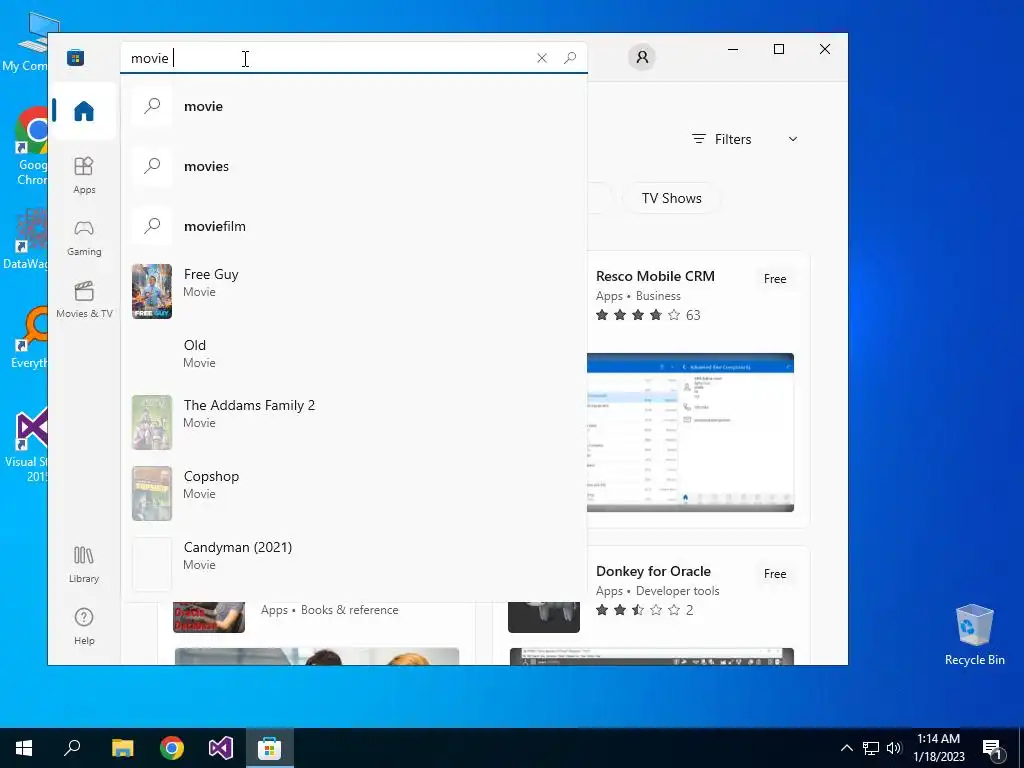Open The Addams Family 2 suggestion

[x=353, y=422]
